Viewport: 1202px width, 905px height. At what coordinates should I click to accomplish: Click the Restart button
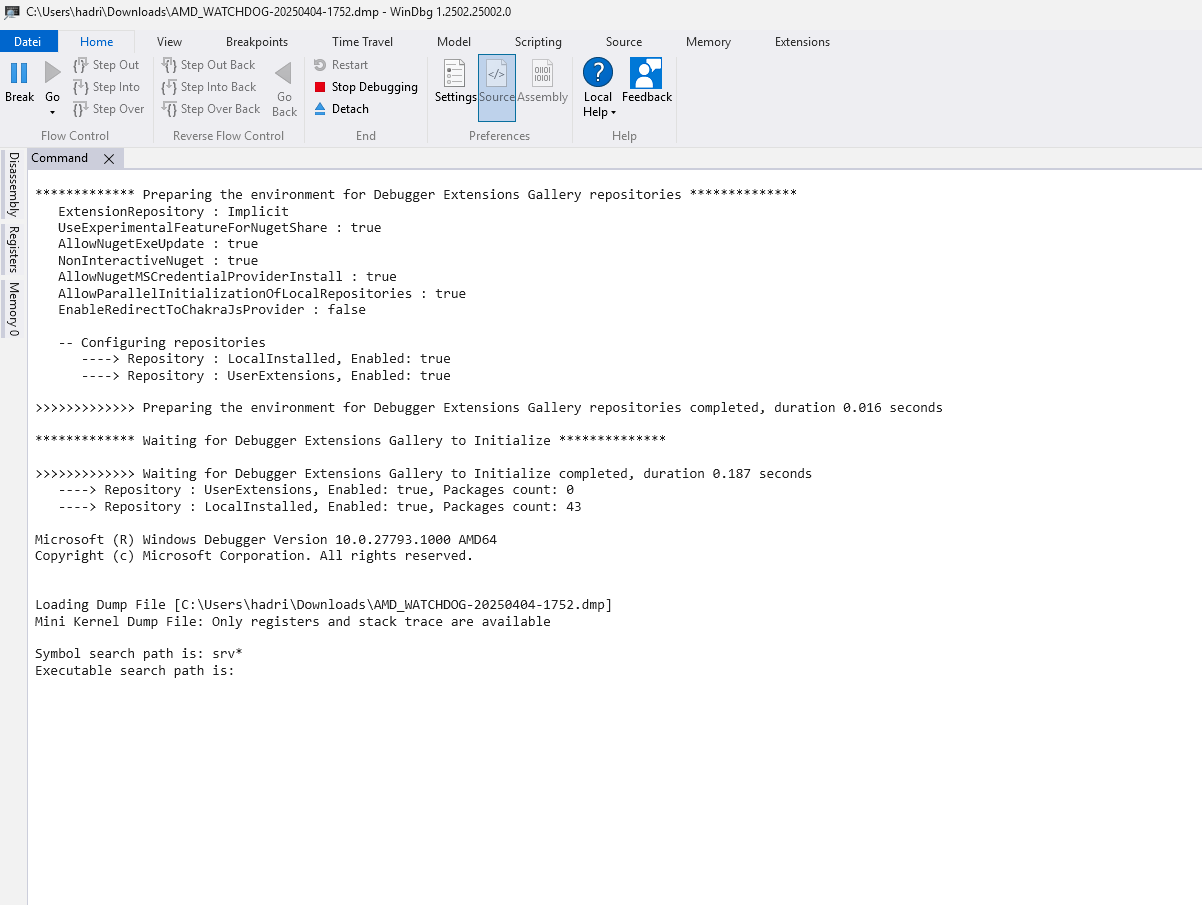coord(341,65)
